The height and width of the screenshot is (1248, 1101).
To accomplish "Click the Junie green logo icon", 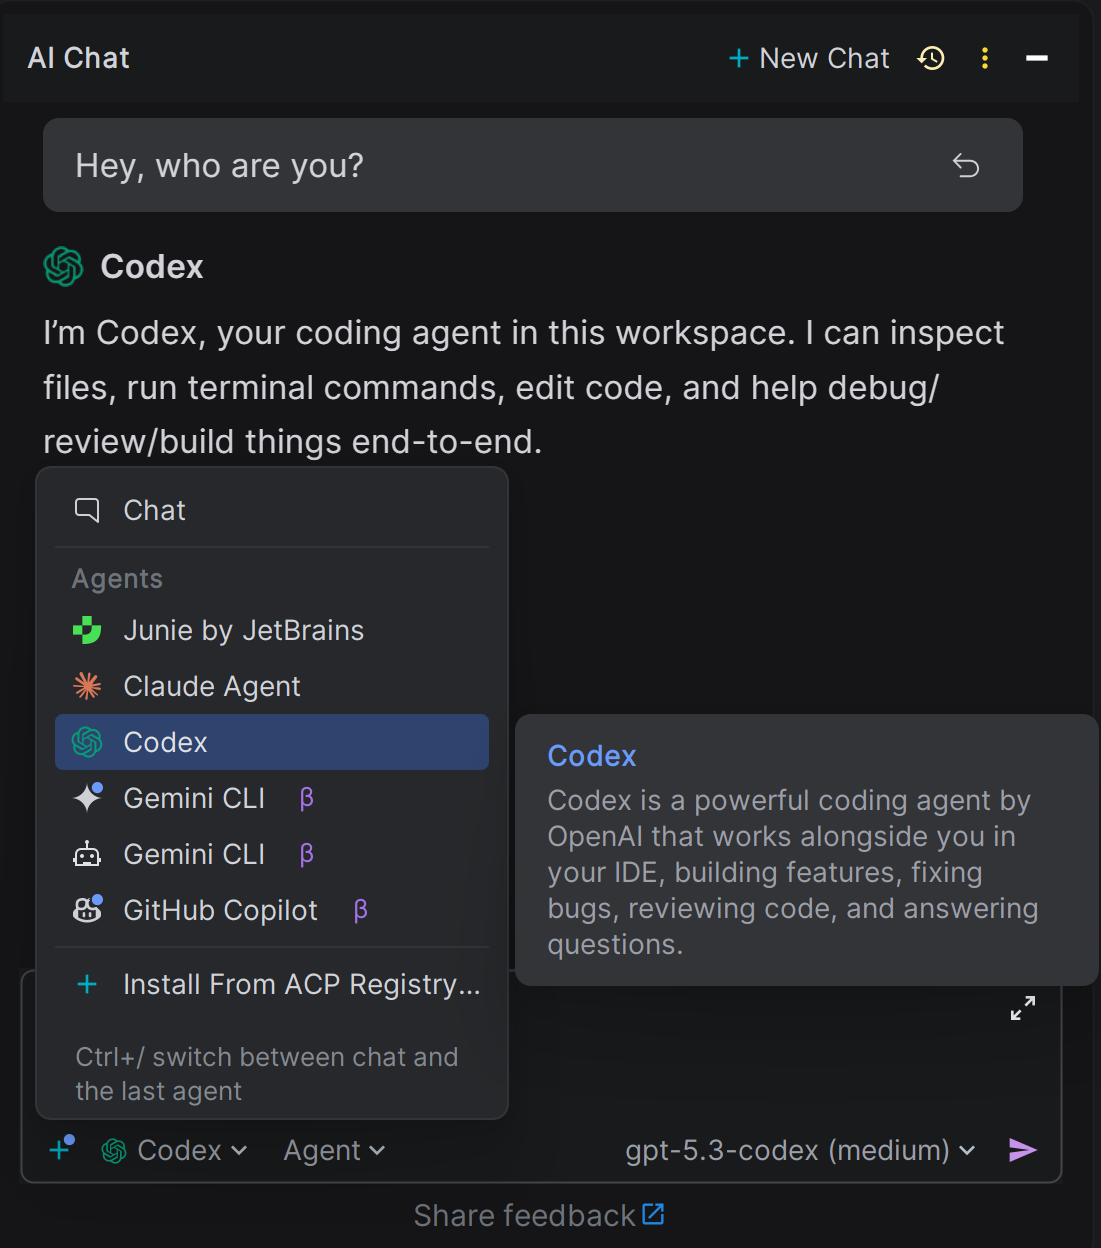I will point(87,631).
